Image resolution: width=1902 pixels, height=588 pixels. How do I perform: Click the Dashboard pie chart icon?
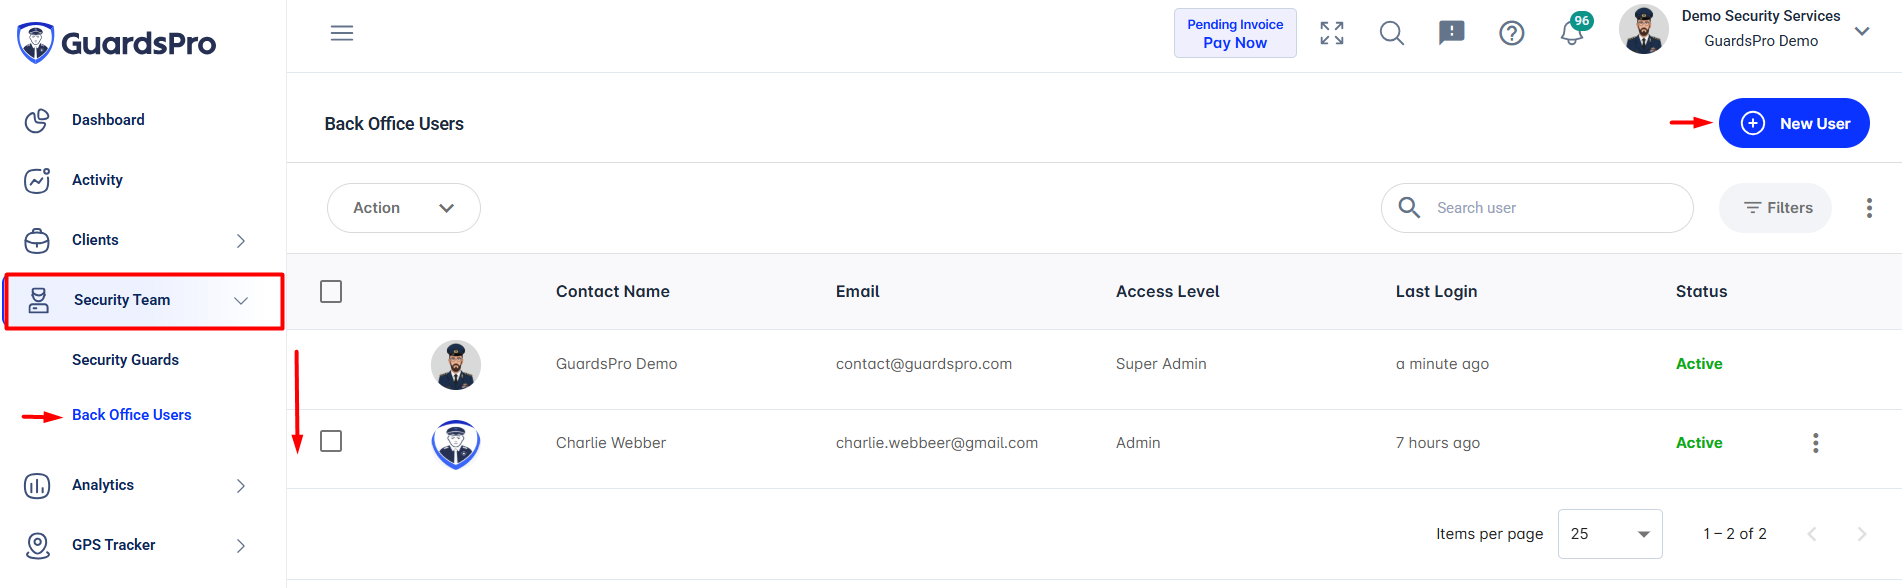[37, 120]
